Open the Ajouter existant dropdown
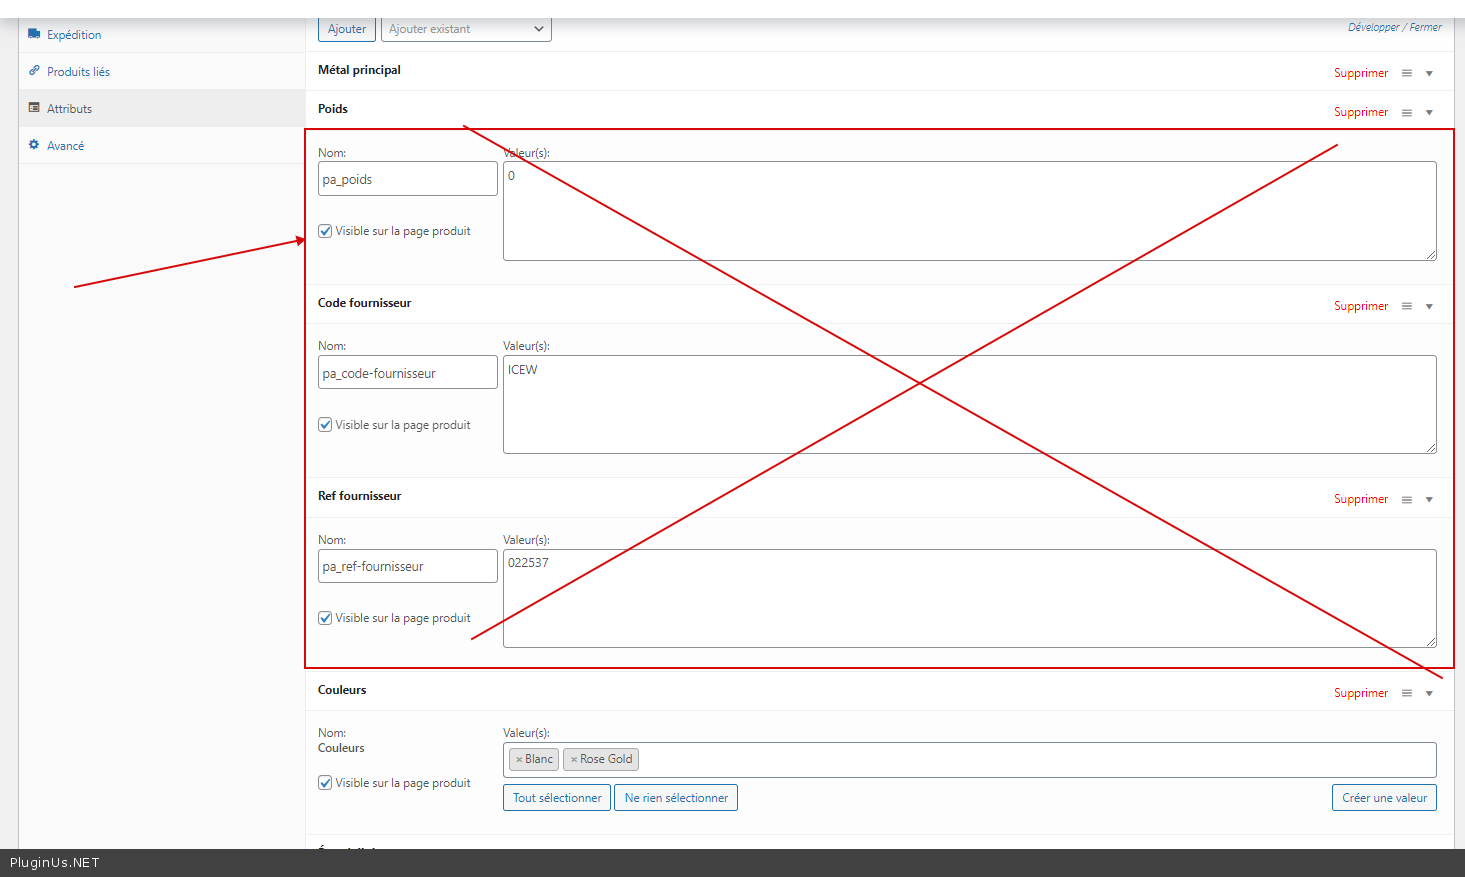This screenshot has height=877, width=1465. pos(466,29)
